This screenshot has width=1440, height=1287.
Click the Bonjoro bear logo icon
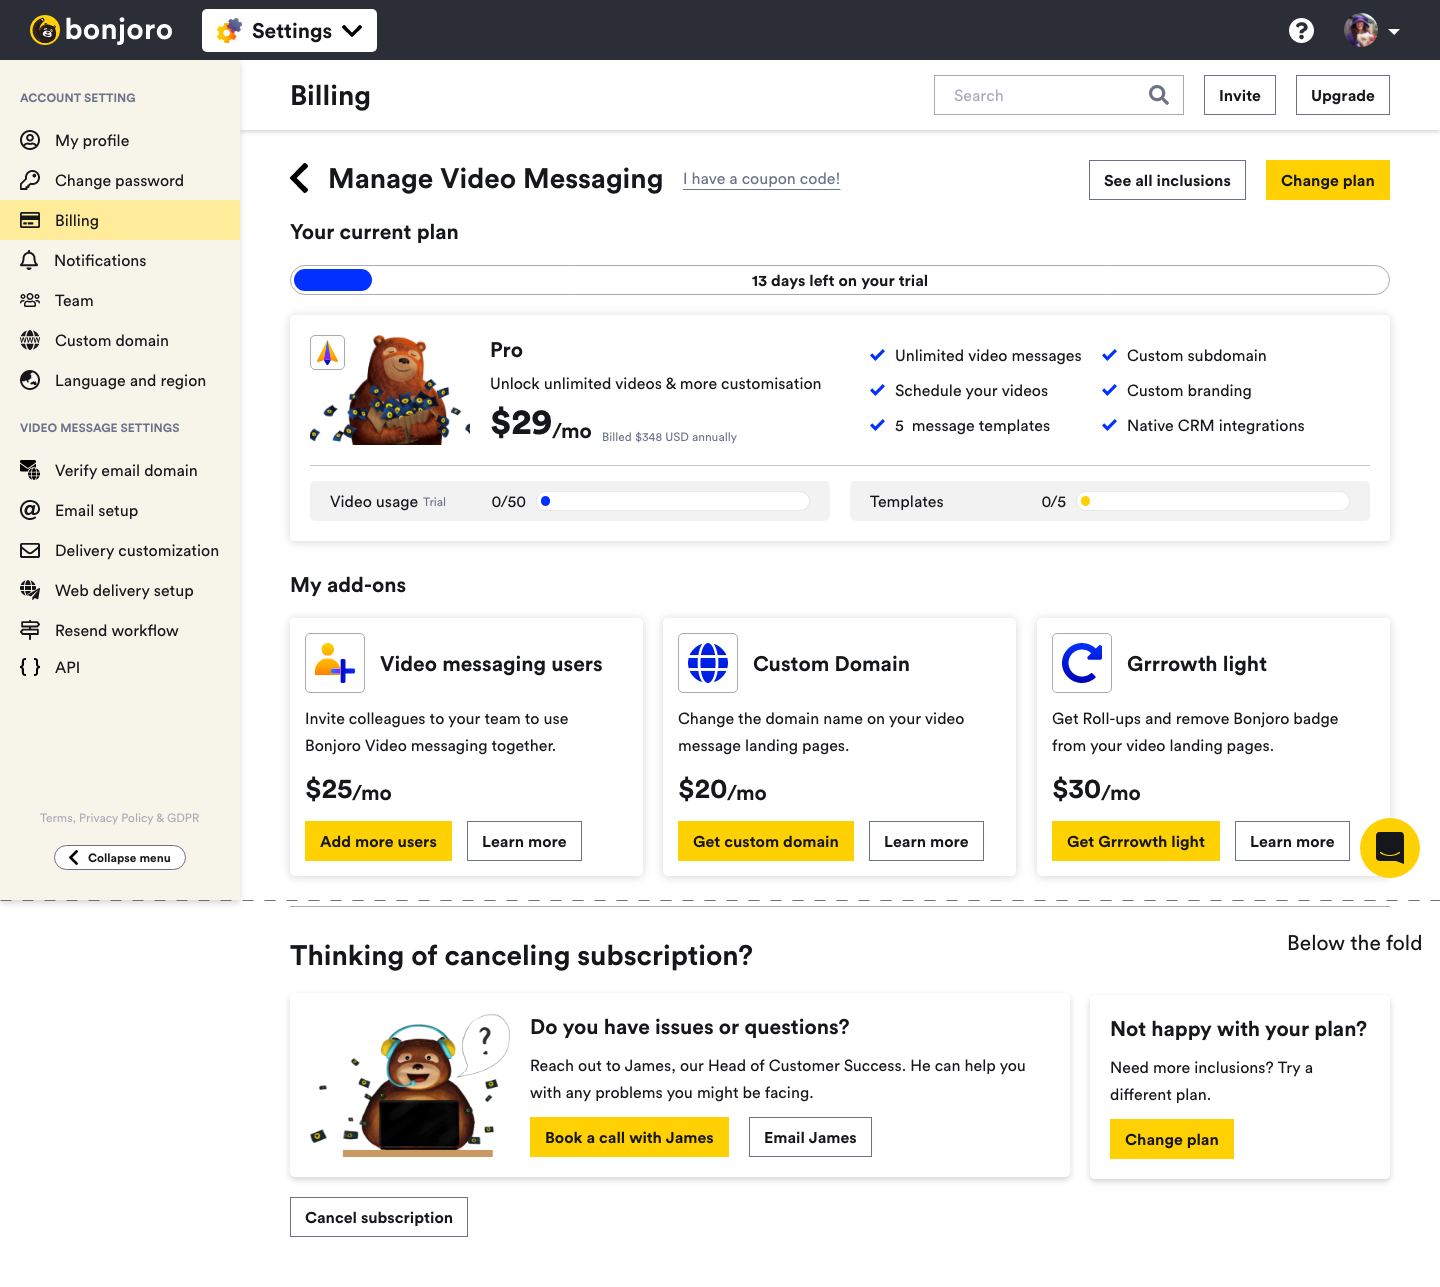pyautogui.click(x=45, y=30)
